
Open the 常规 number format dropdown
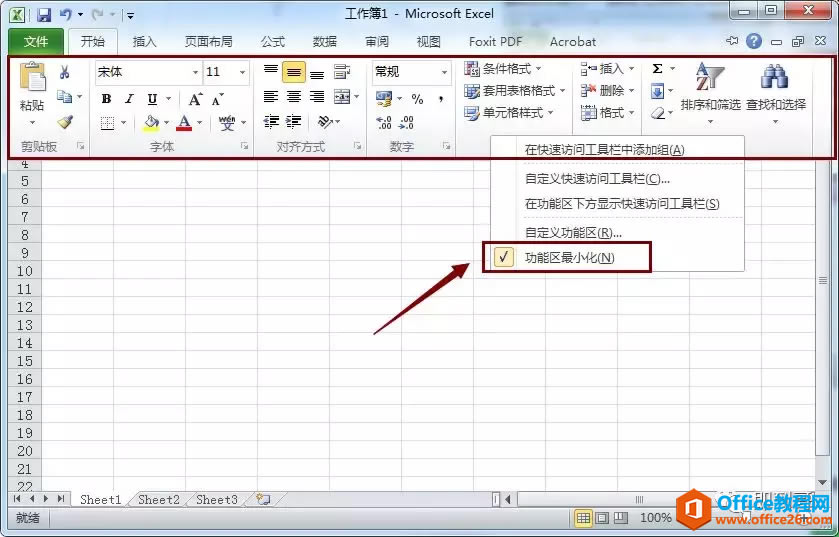(x=444, y=72)
